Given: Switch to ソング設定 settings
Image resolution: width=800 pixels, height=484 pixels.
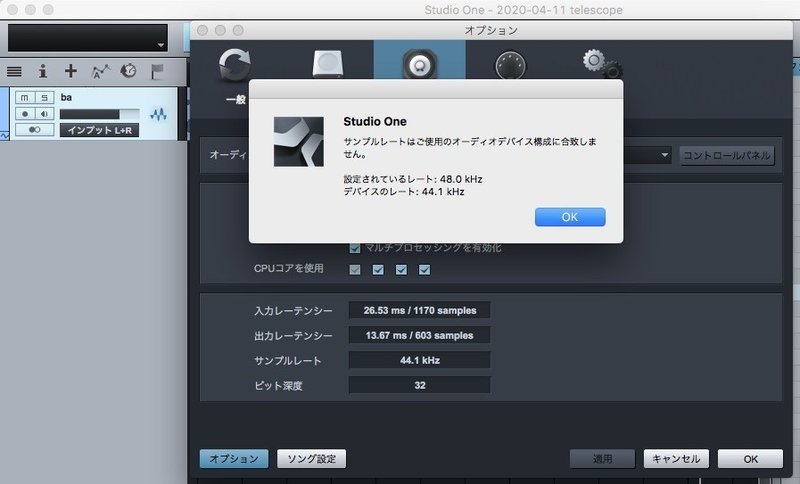Looking at the screenshot, I should [x=312, y=458].
